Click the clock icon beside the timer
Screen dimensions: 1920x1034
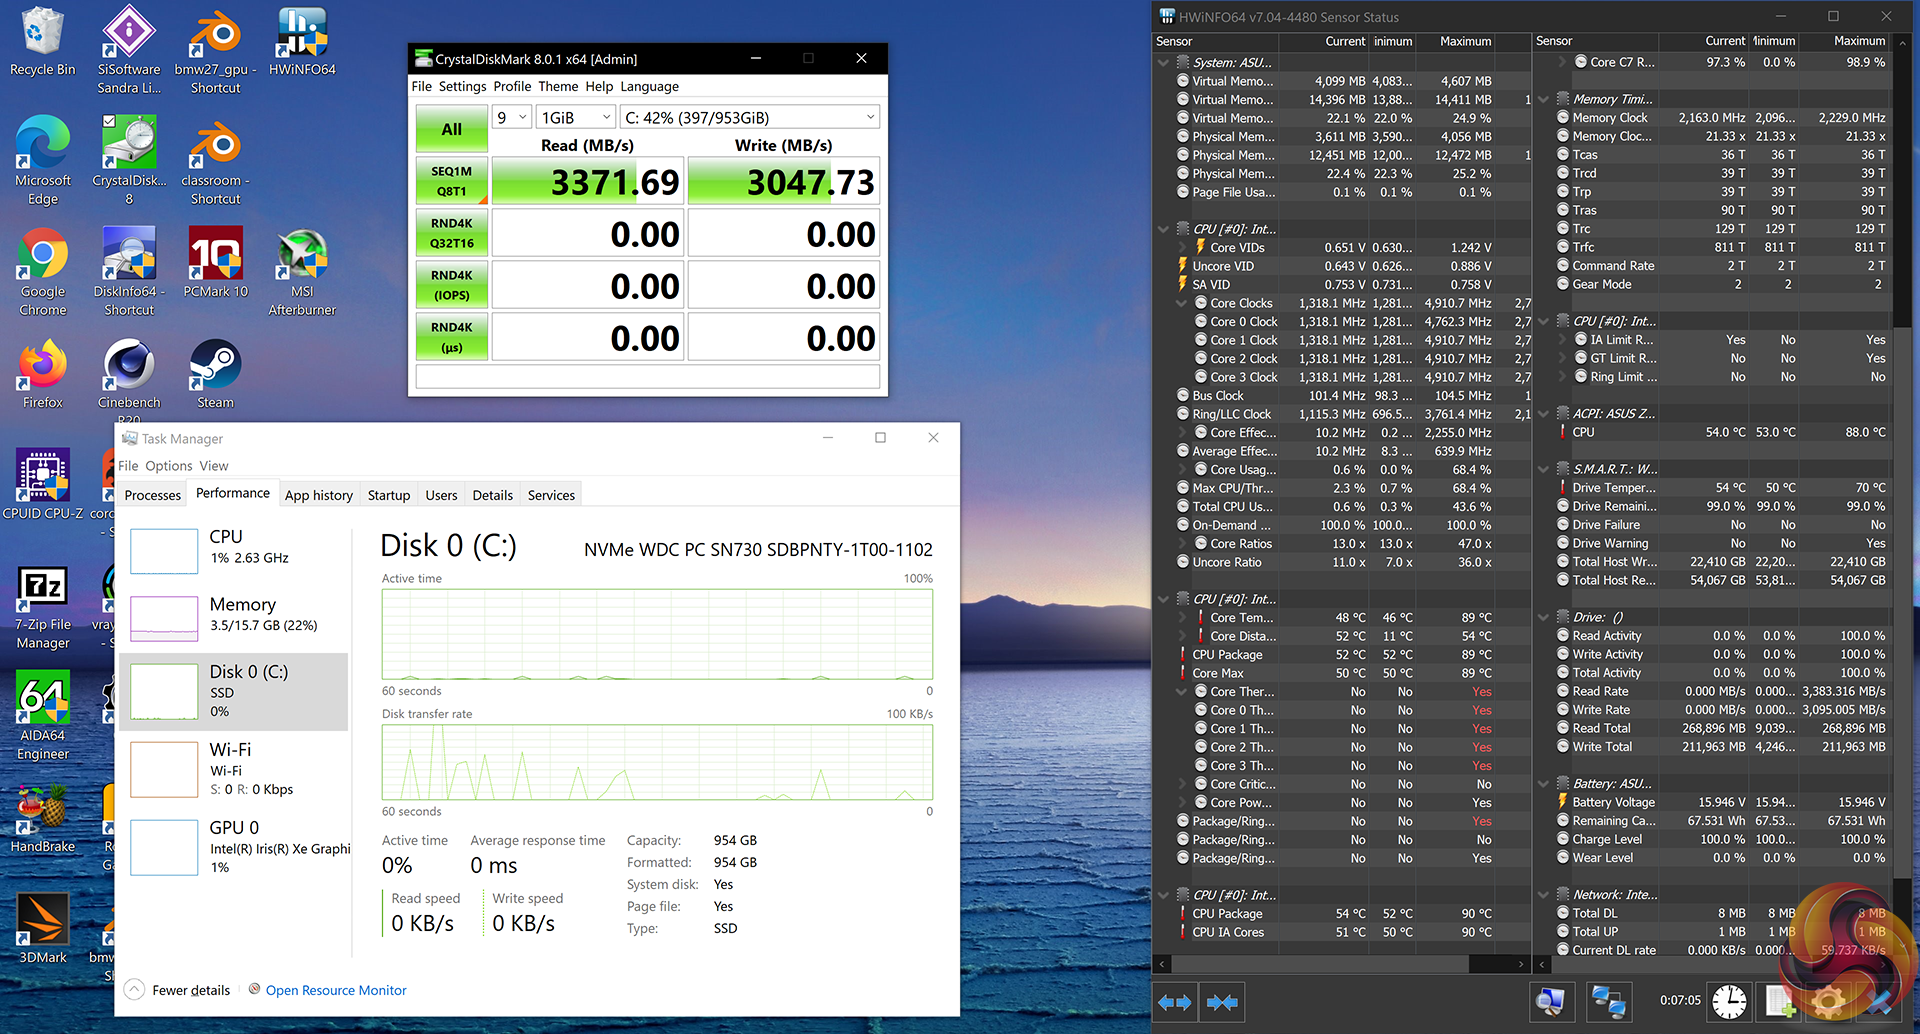coord(1729,1001)
